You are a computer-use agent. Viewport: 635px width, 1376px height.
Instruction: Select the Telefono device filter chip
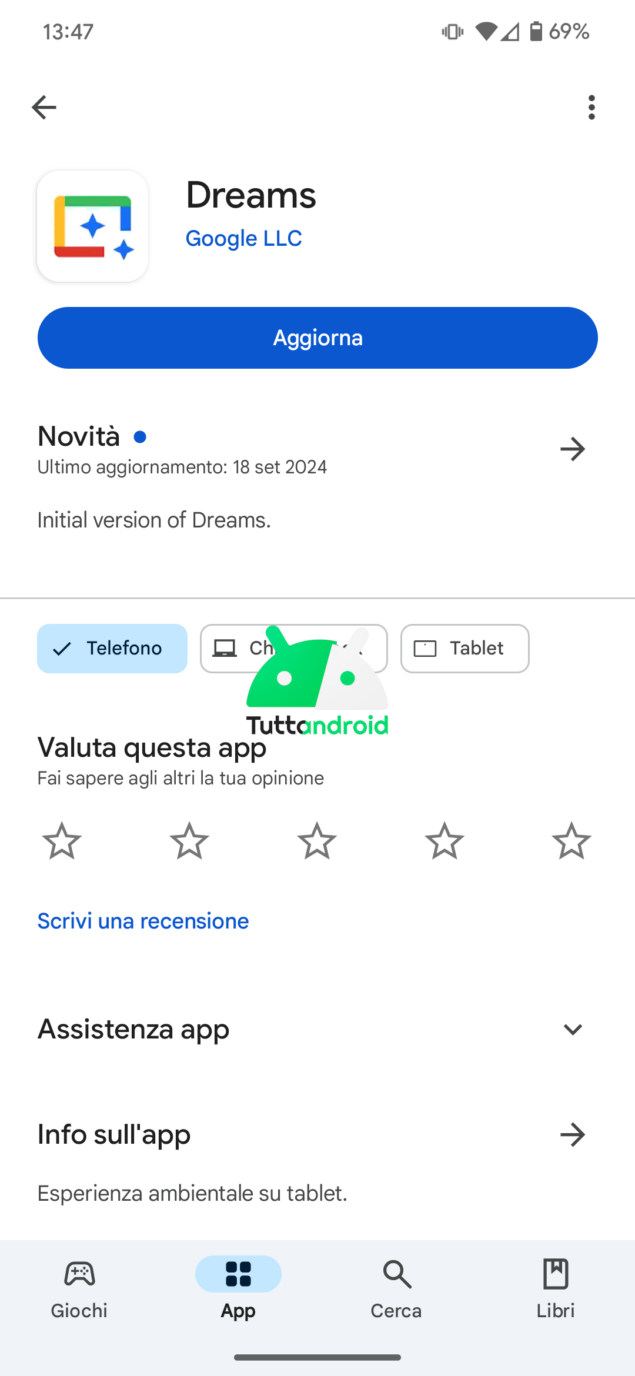pyautogui.click(x=112, y=648)
